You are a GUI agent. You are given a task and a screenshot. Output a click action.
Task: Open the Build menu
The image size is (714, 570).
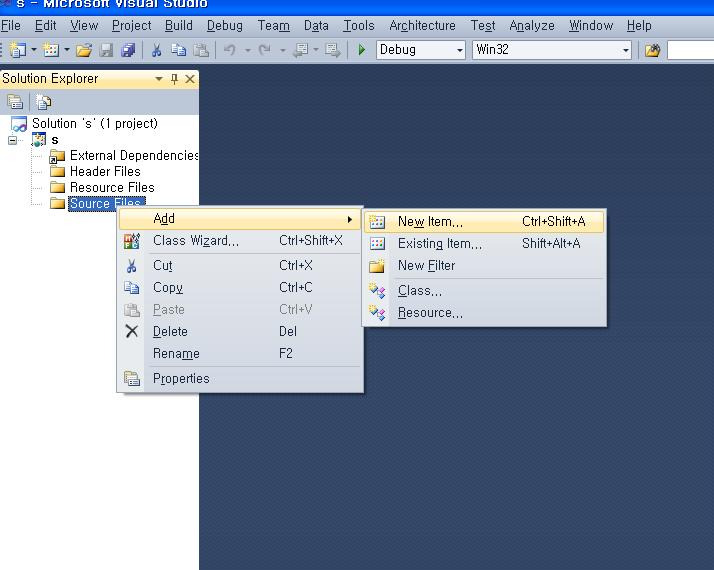click(178, 25)
